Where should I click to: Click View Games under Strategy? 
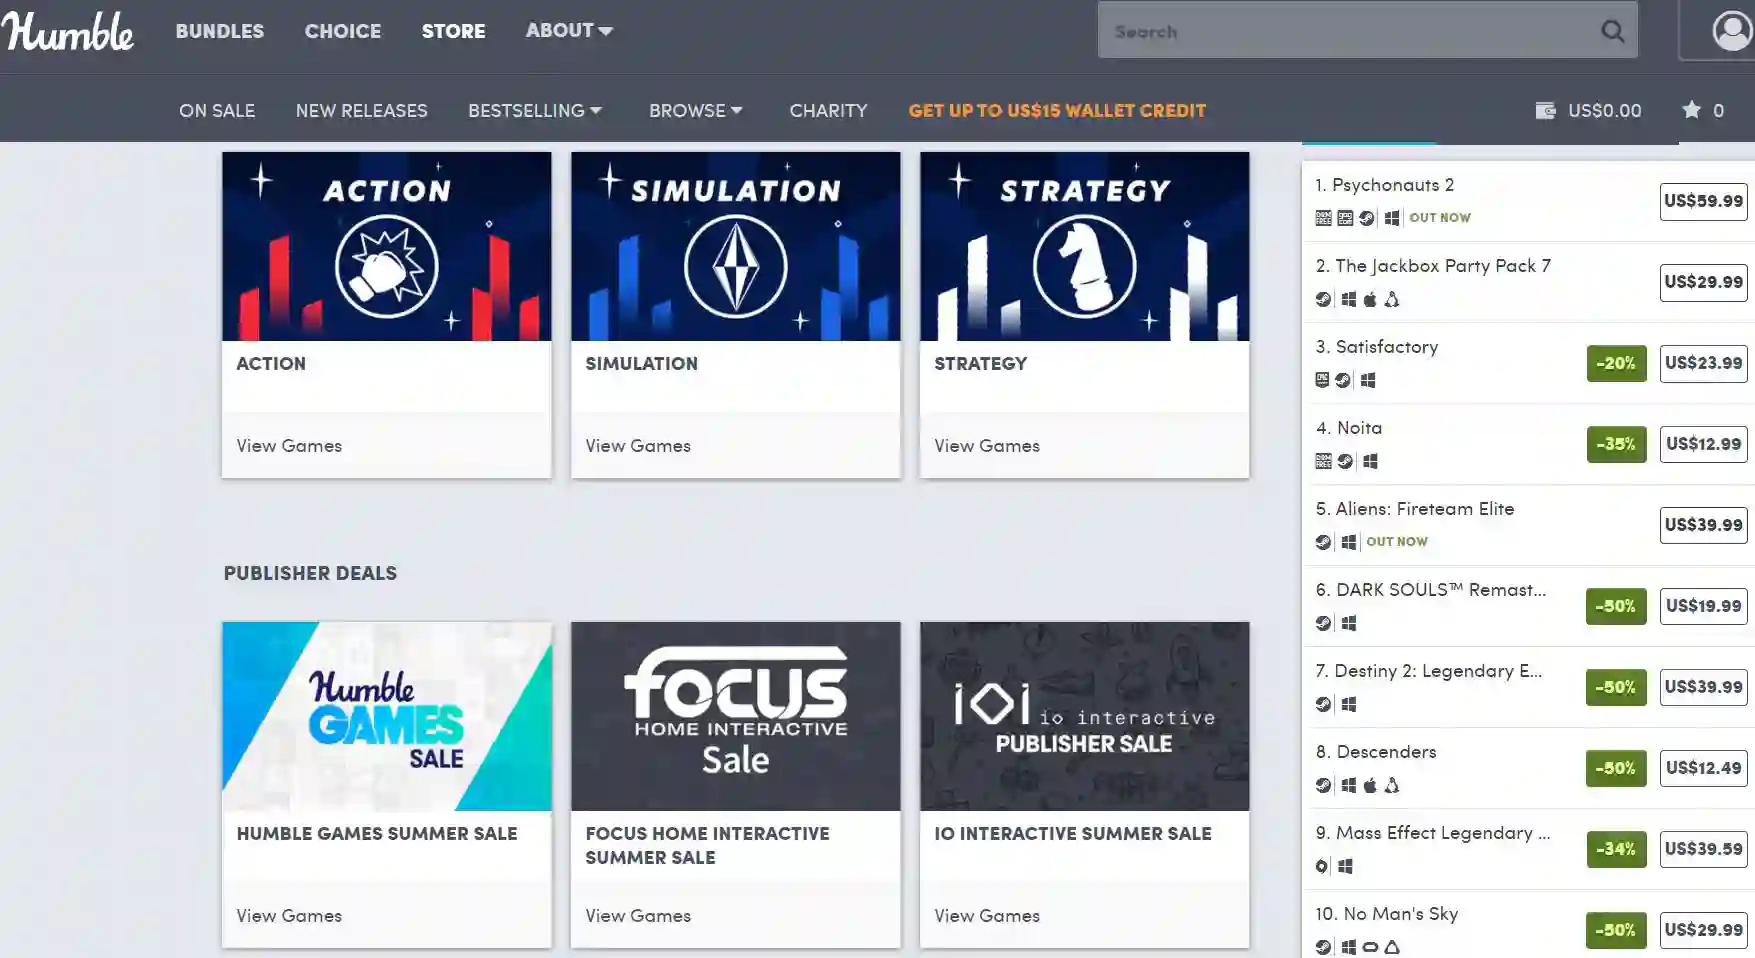(987, 446)
